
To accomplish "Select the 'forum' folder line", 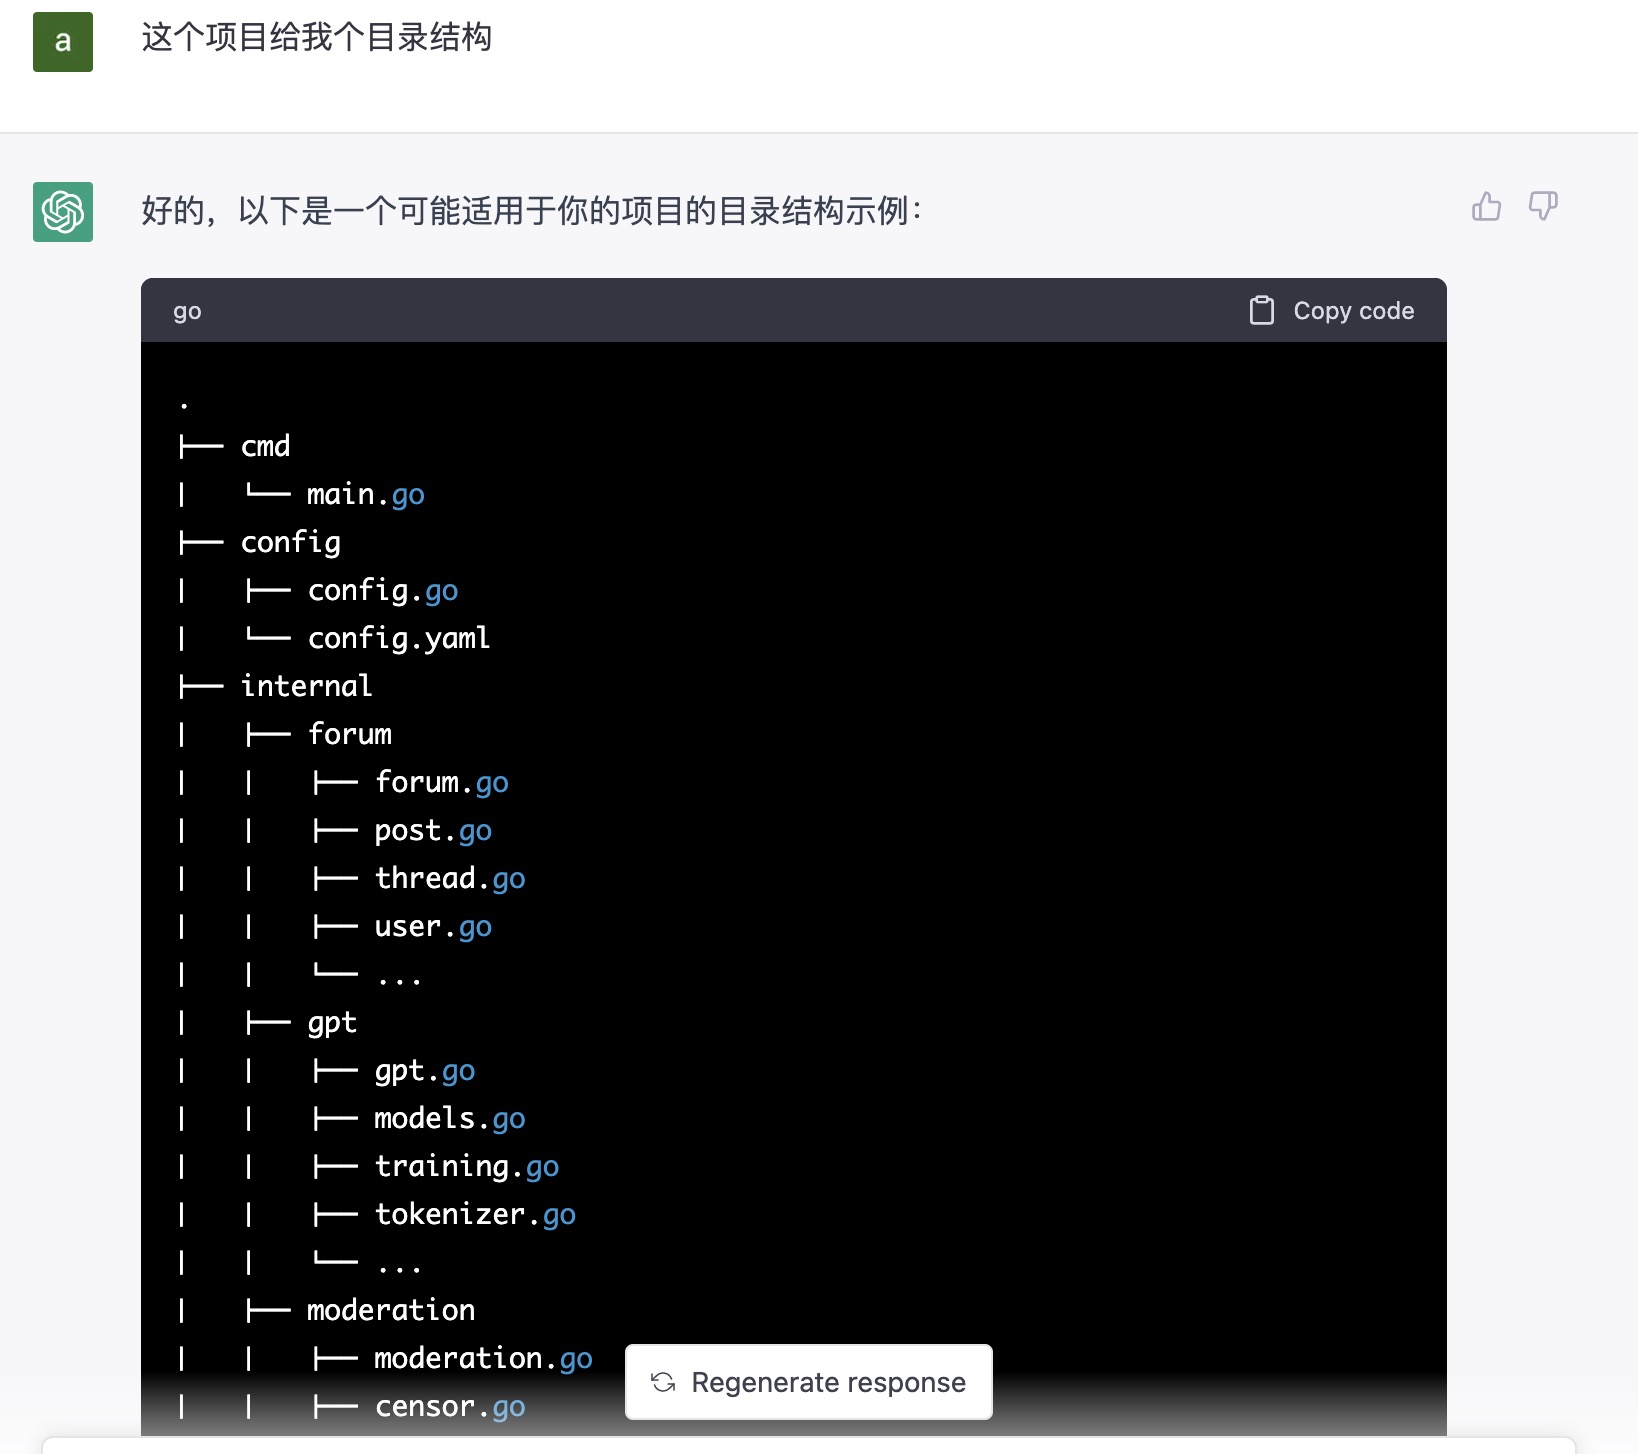I will 349,734.
